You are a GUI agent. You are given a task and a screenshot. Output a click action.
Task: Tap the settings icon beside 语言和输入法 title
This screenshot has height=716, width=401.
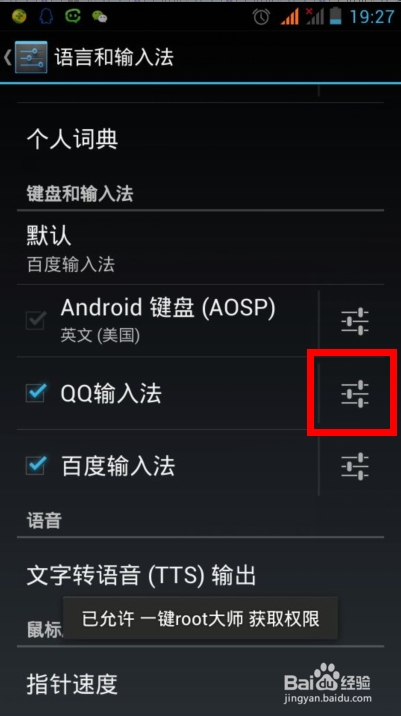(x=31, y=58)
